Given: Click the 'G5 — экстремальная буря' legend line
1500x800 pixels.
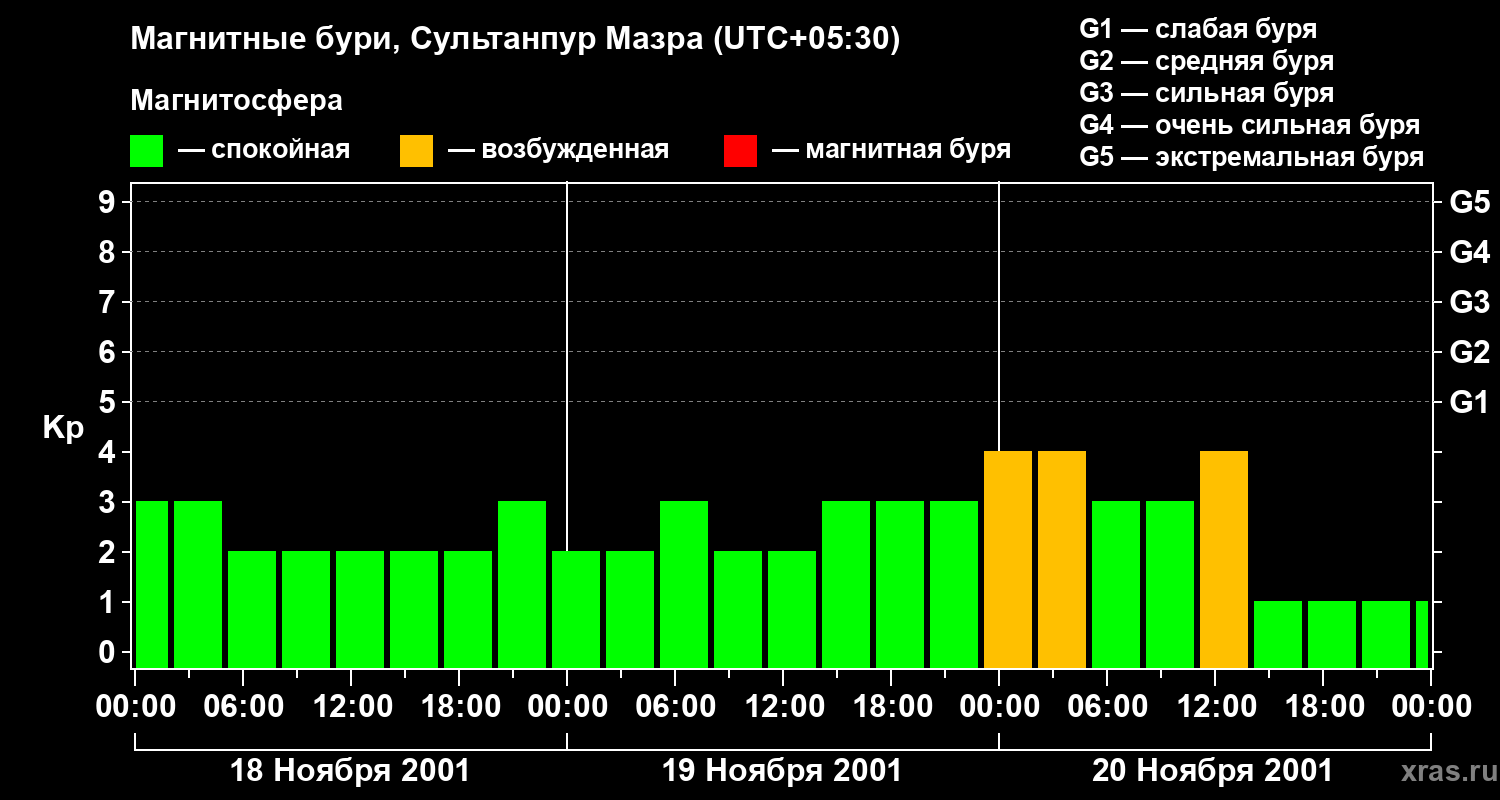Looking at the screenshot, I should 1252,157.
